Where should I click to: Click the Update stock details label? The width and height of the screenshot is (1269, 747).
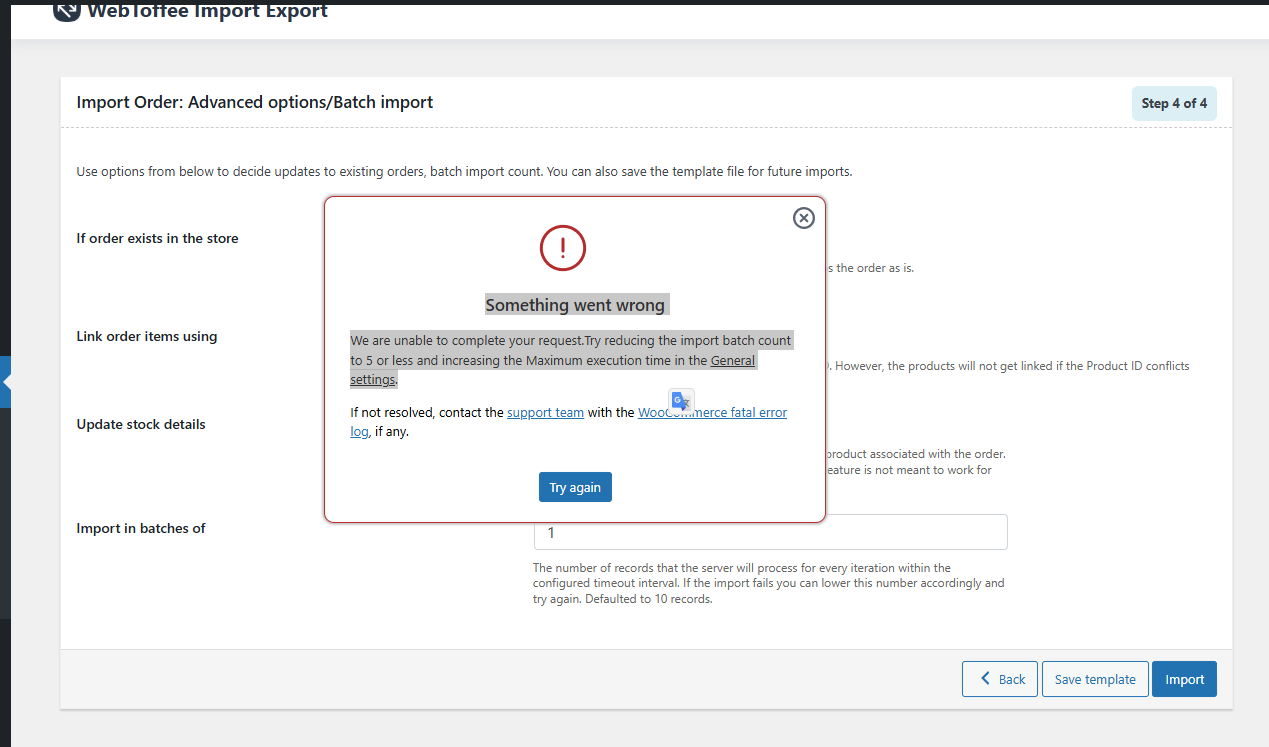coord(141,424)
